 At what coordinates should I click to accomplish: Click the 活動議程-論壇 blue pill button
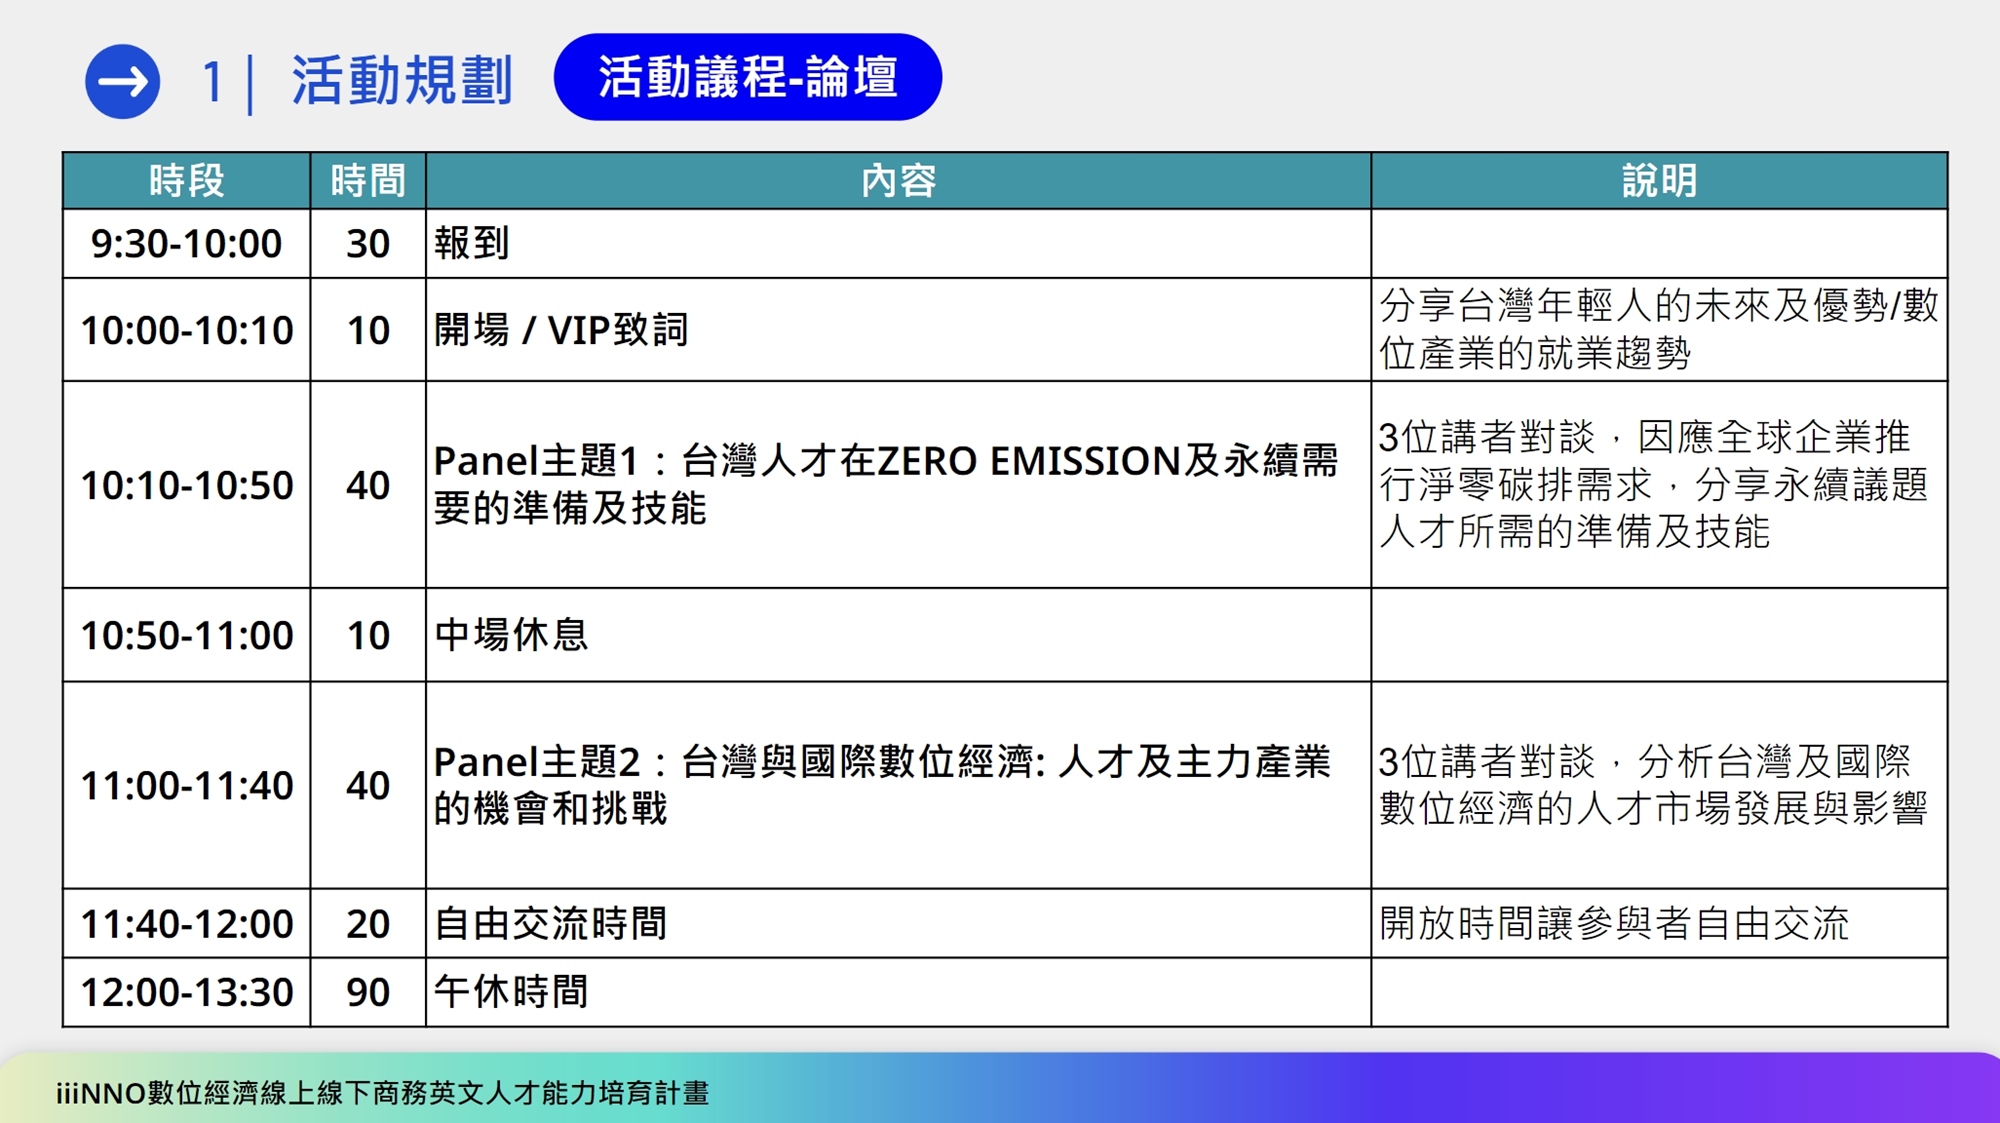(747, 77)
